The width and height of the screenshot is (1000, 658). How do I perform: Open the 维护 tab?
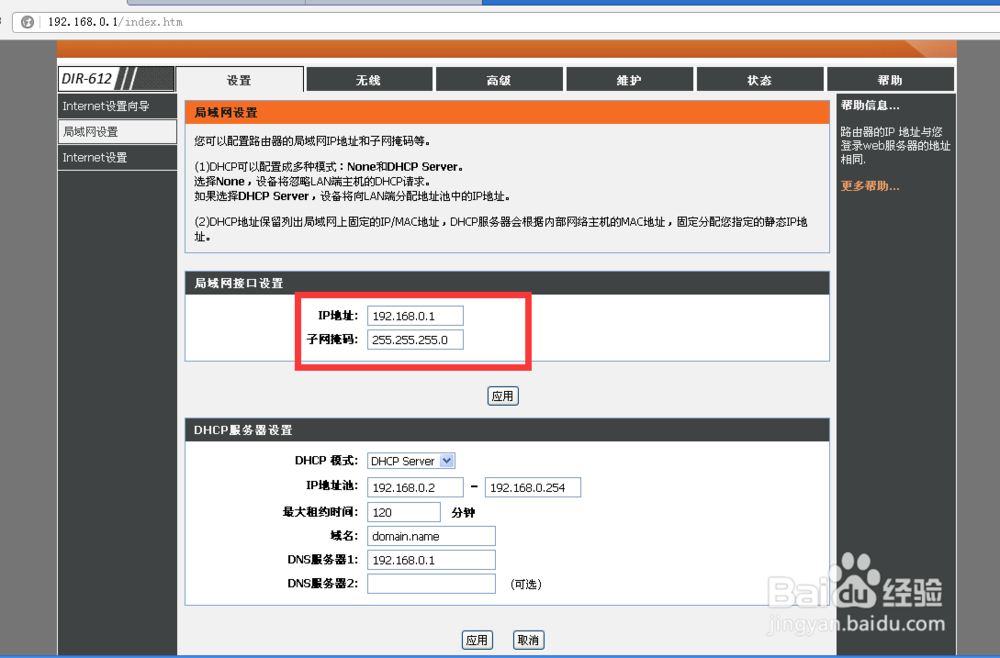coord(629,80)
